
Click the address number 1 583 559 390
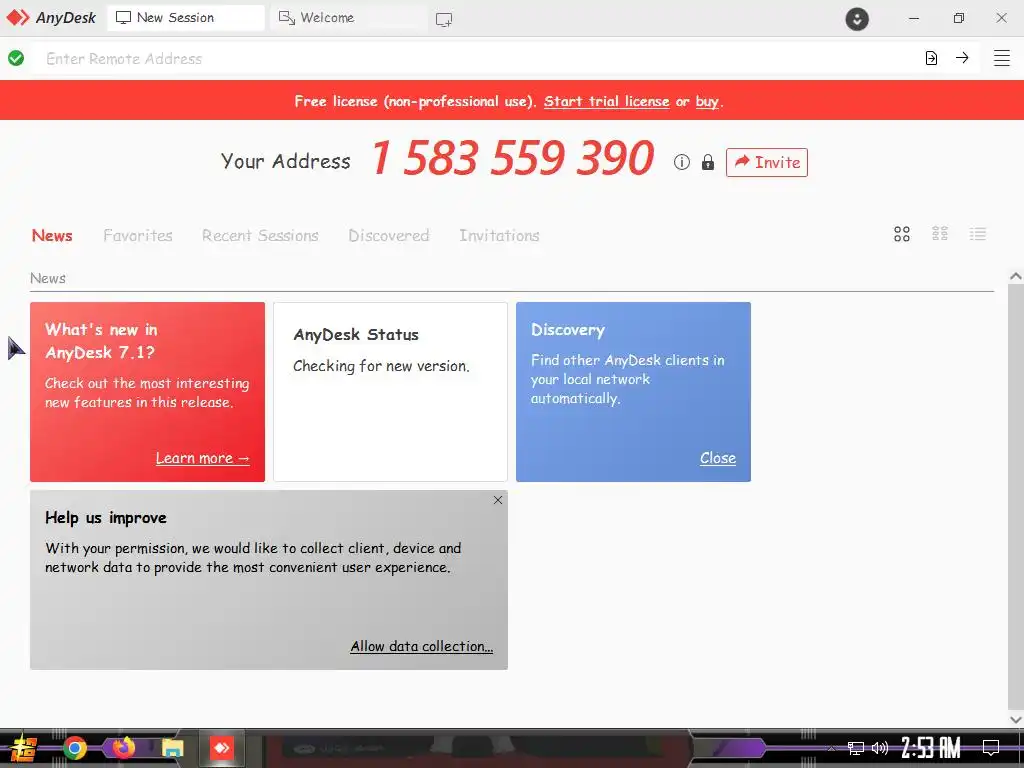tap(513, 158)
